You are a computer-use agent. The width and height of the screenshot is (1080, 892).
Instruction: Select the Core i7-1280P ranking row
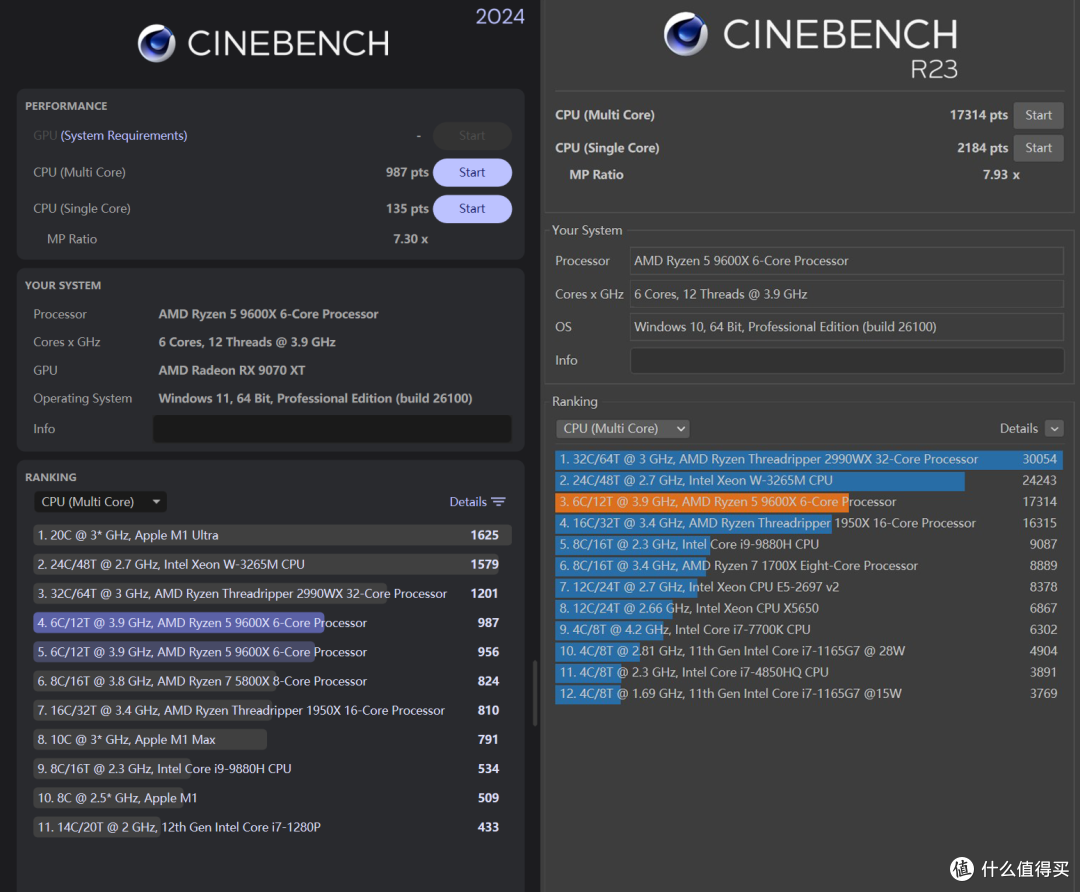tap(272, 827)
